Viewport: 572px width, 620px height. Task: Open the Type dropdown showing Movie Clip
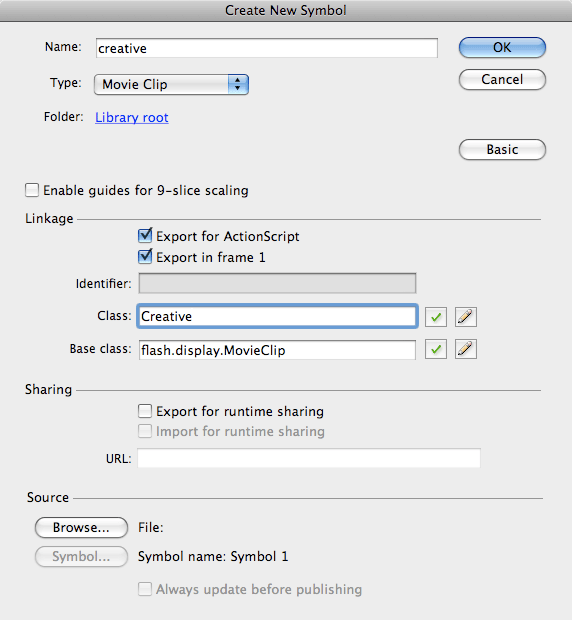pyautogui.click(x=171, y=84)
